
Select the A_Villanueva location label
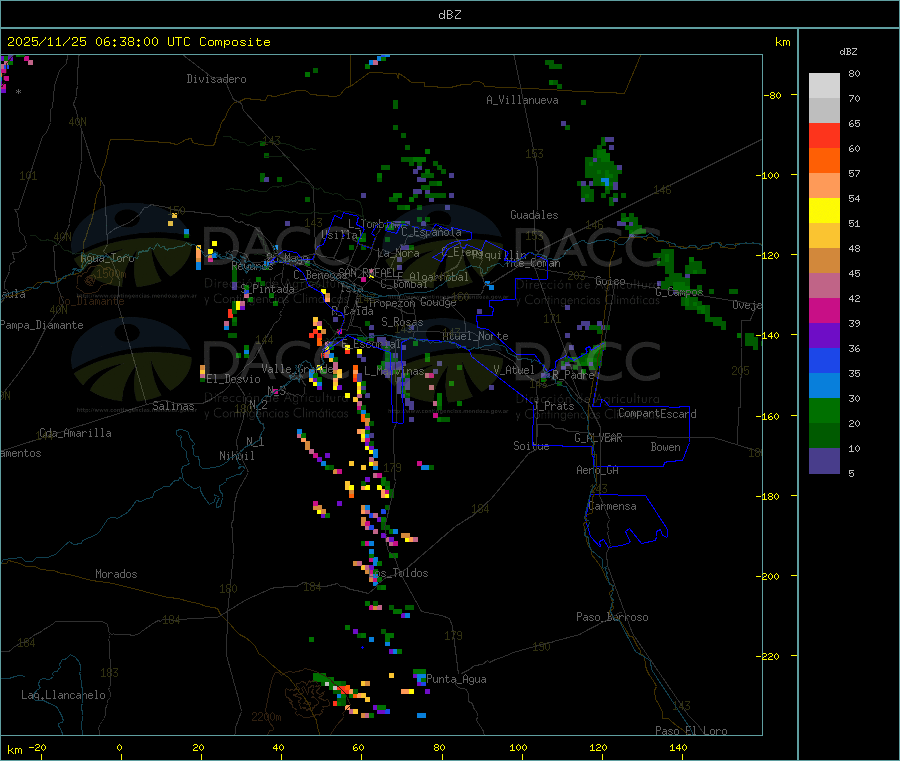[x=522, y=100]
